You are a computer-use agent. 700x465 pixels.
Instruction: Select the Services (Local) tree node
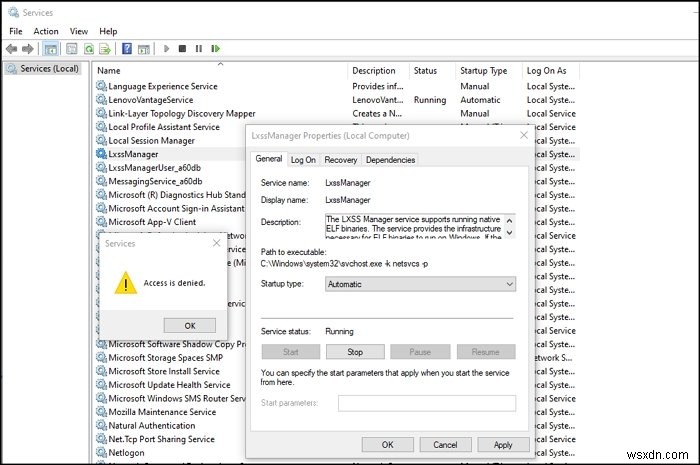point(43,69)
